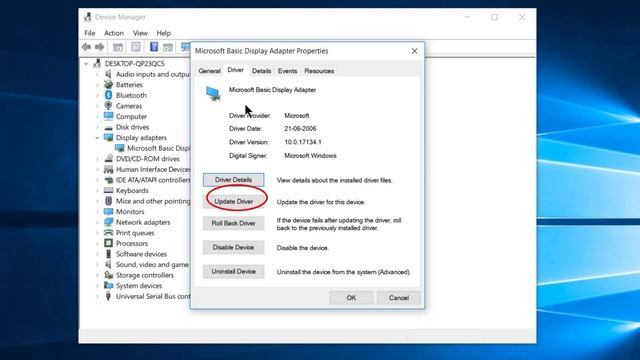
Task: Select Software devices in the tree
Action: [x=141, y=254]
